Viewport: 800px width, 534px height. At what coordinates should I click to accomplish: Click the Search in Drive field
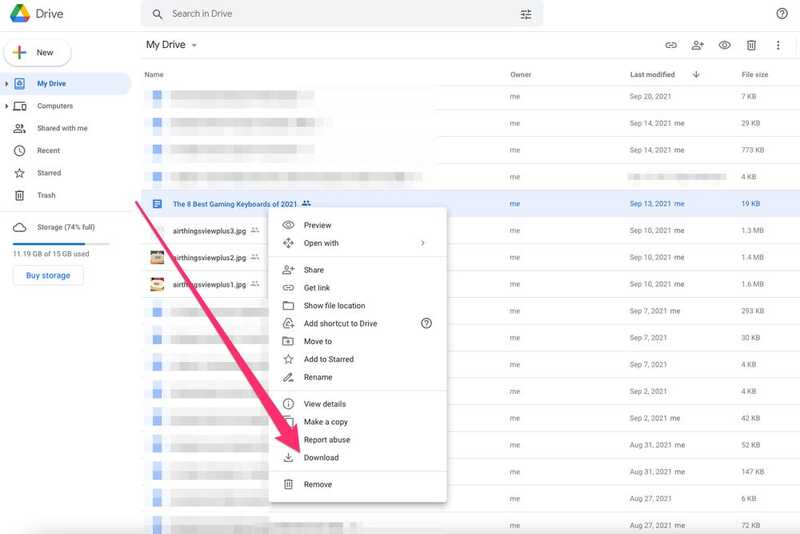click(342, 14)
